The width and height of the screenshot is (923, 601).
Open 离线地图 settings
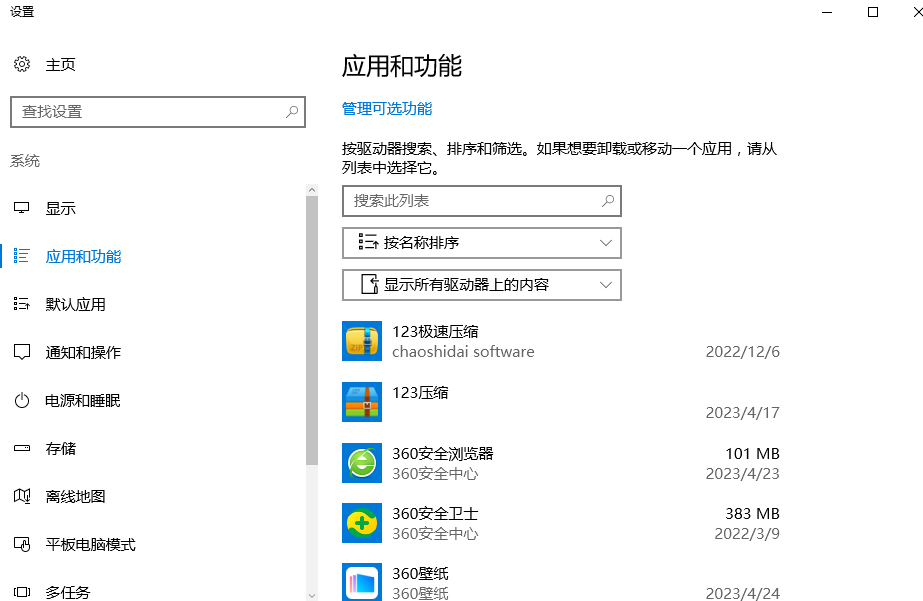pyautogui.click(x=75, y=497)
